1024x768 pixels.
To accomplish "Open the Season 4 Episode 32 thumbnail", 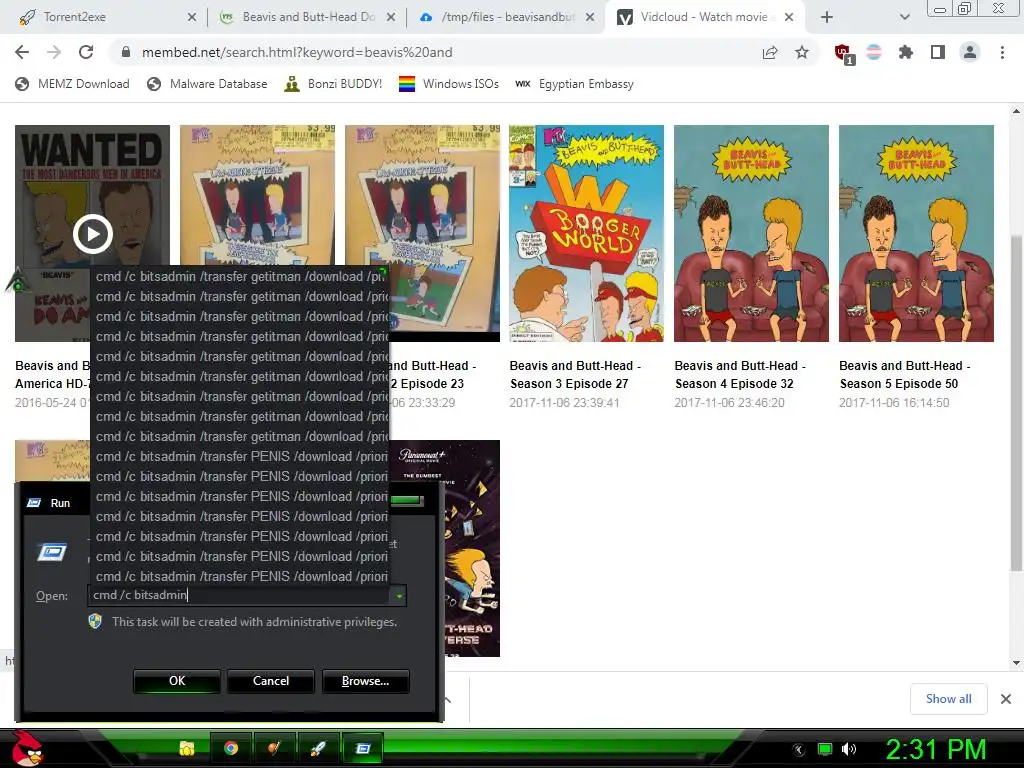I will 751,233.
